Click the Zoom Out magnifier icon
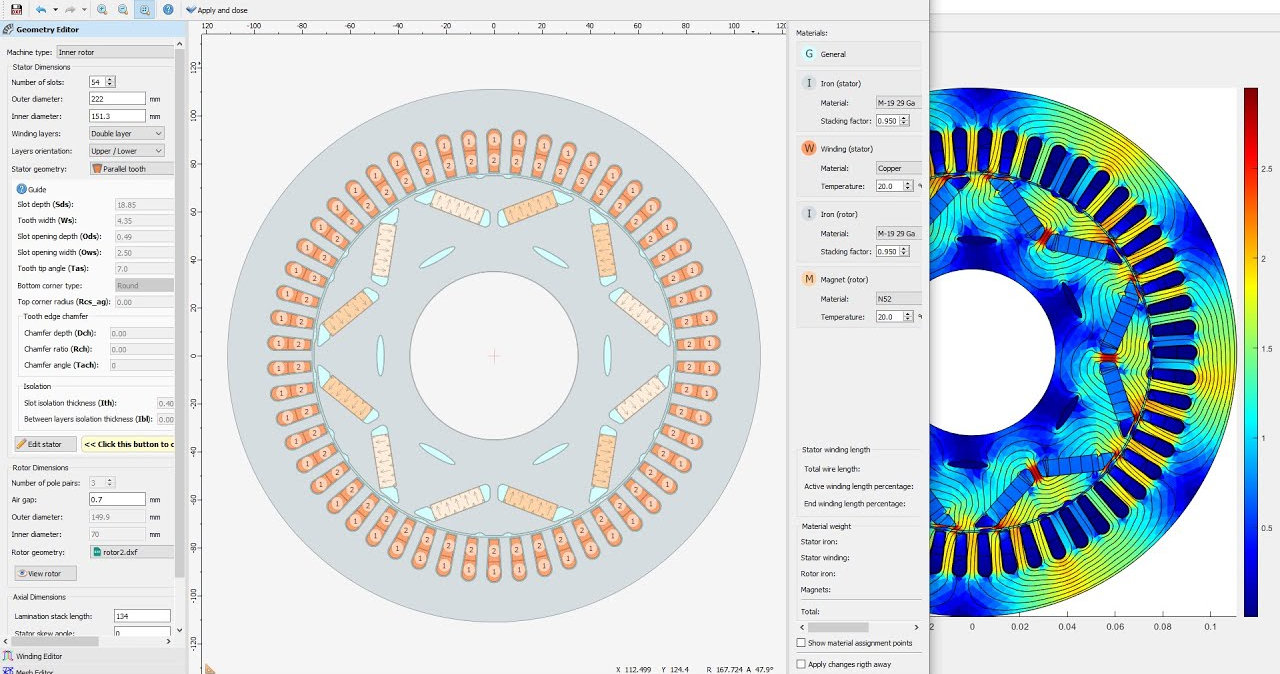 122,9
